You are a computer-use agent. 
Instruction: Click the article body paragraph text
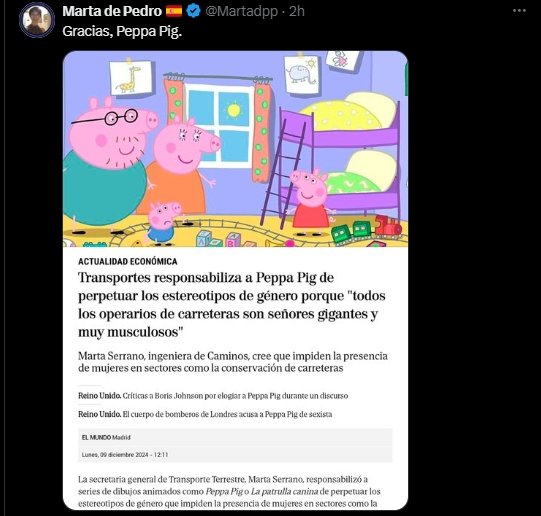click(x=229, y=492)
